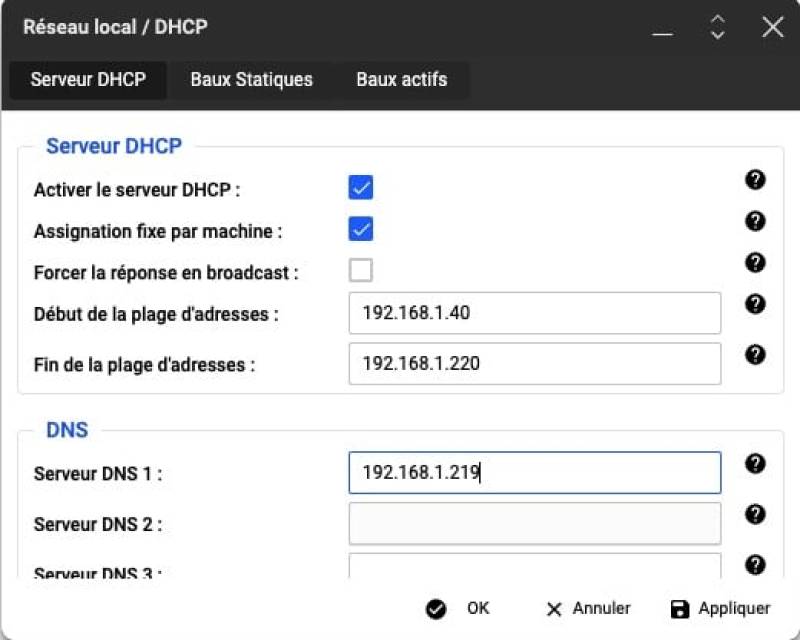The image size is (800, 640).
Task: Open help for Assignation fixe par machine
Action: 756,221
